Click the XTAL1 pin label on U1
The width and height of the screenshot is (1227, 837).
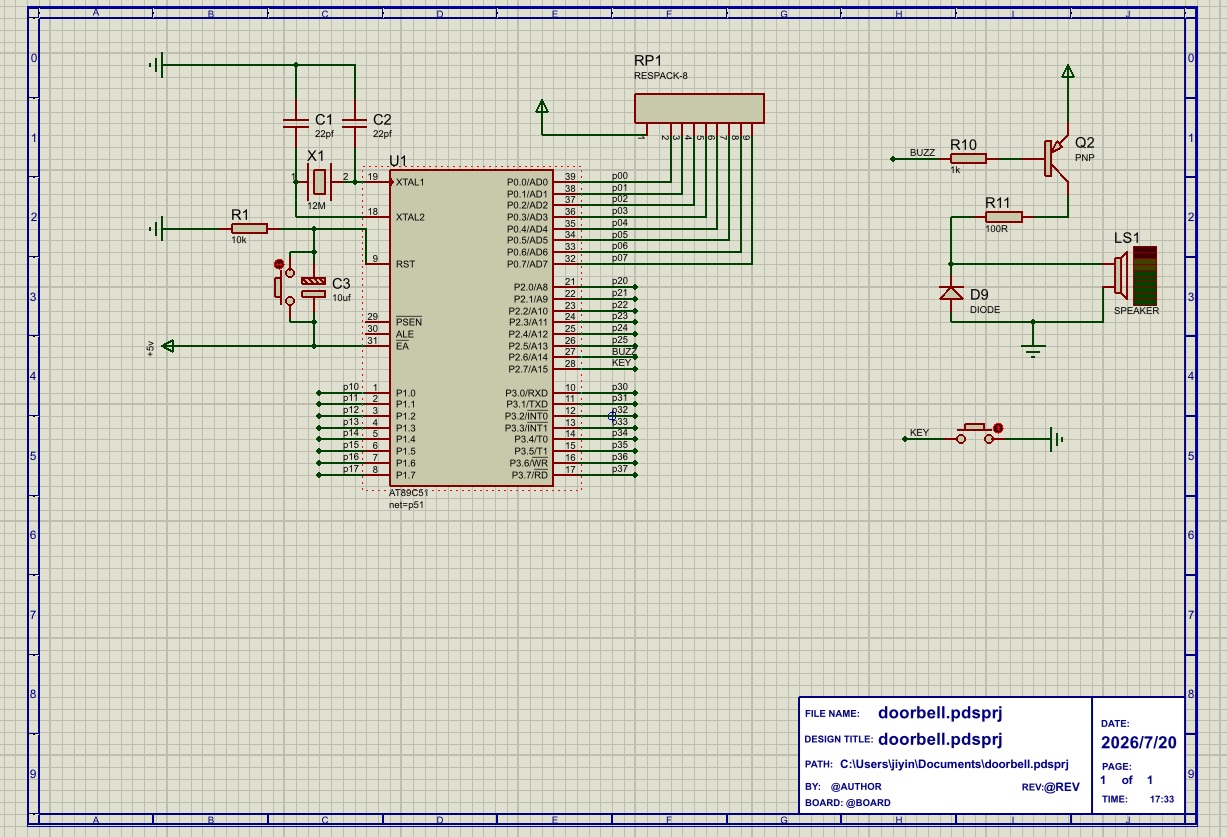pos(410,182)
